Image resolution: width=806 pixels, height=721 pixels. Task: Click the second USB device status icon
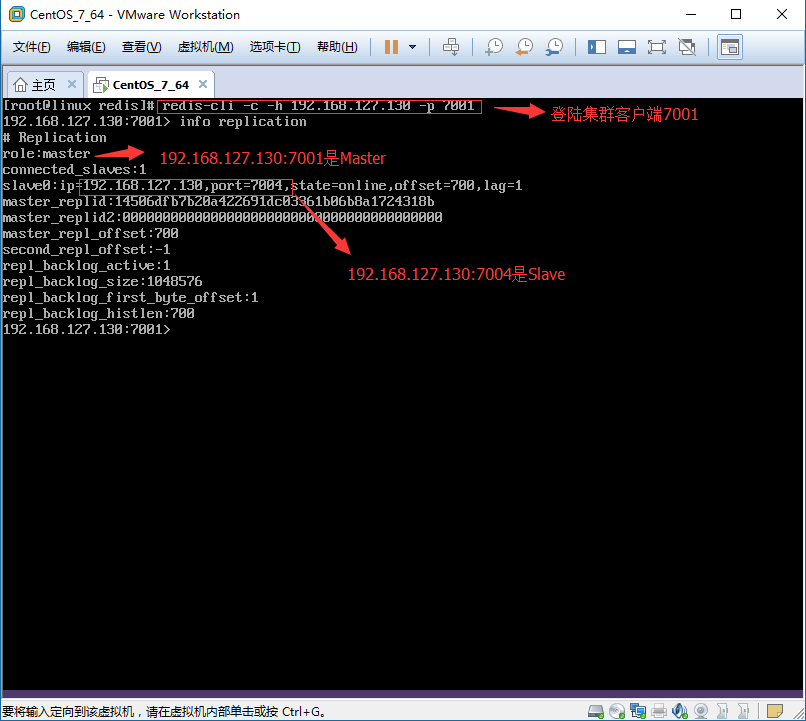click(x=743, y=711)
